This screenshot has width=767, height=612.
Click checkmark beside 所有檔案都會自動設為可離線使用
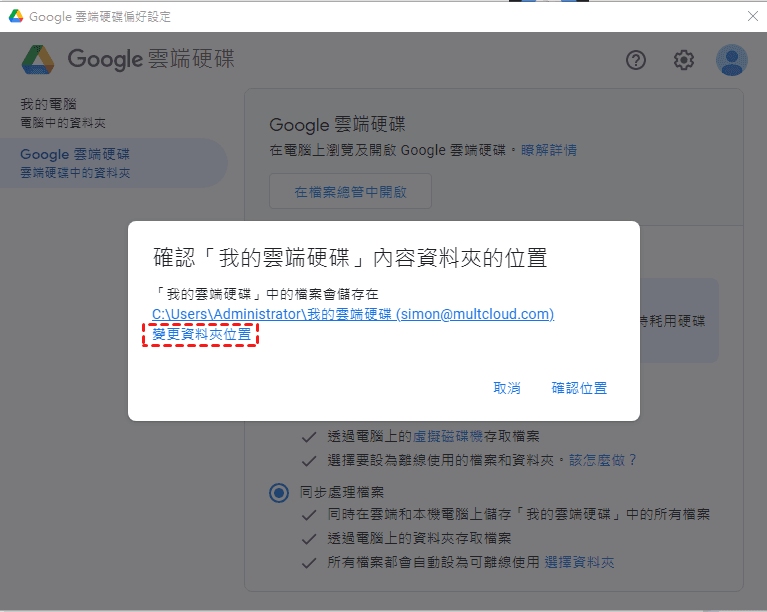(x=309, y=563)
